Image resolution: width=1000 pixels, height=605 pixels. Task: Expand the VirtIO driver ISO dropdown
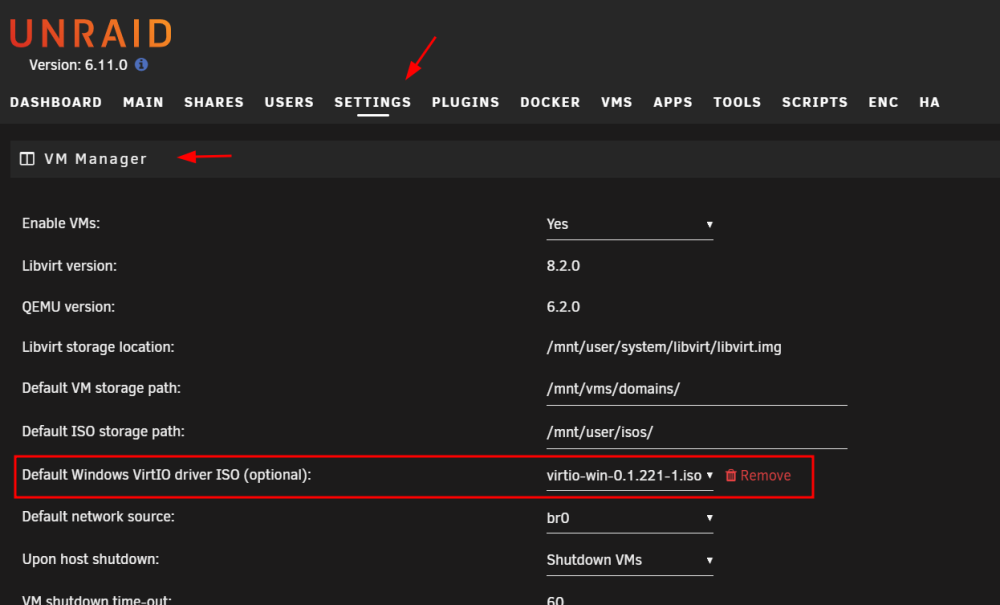(x=629, y=476)
